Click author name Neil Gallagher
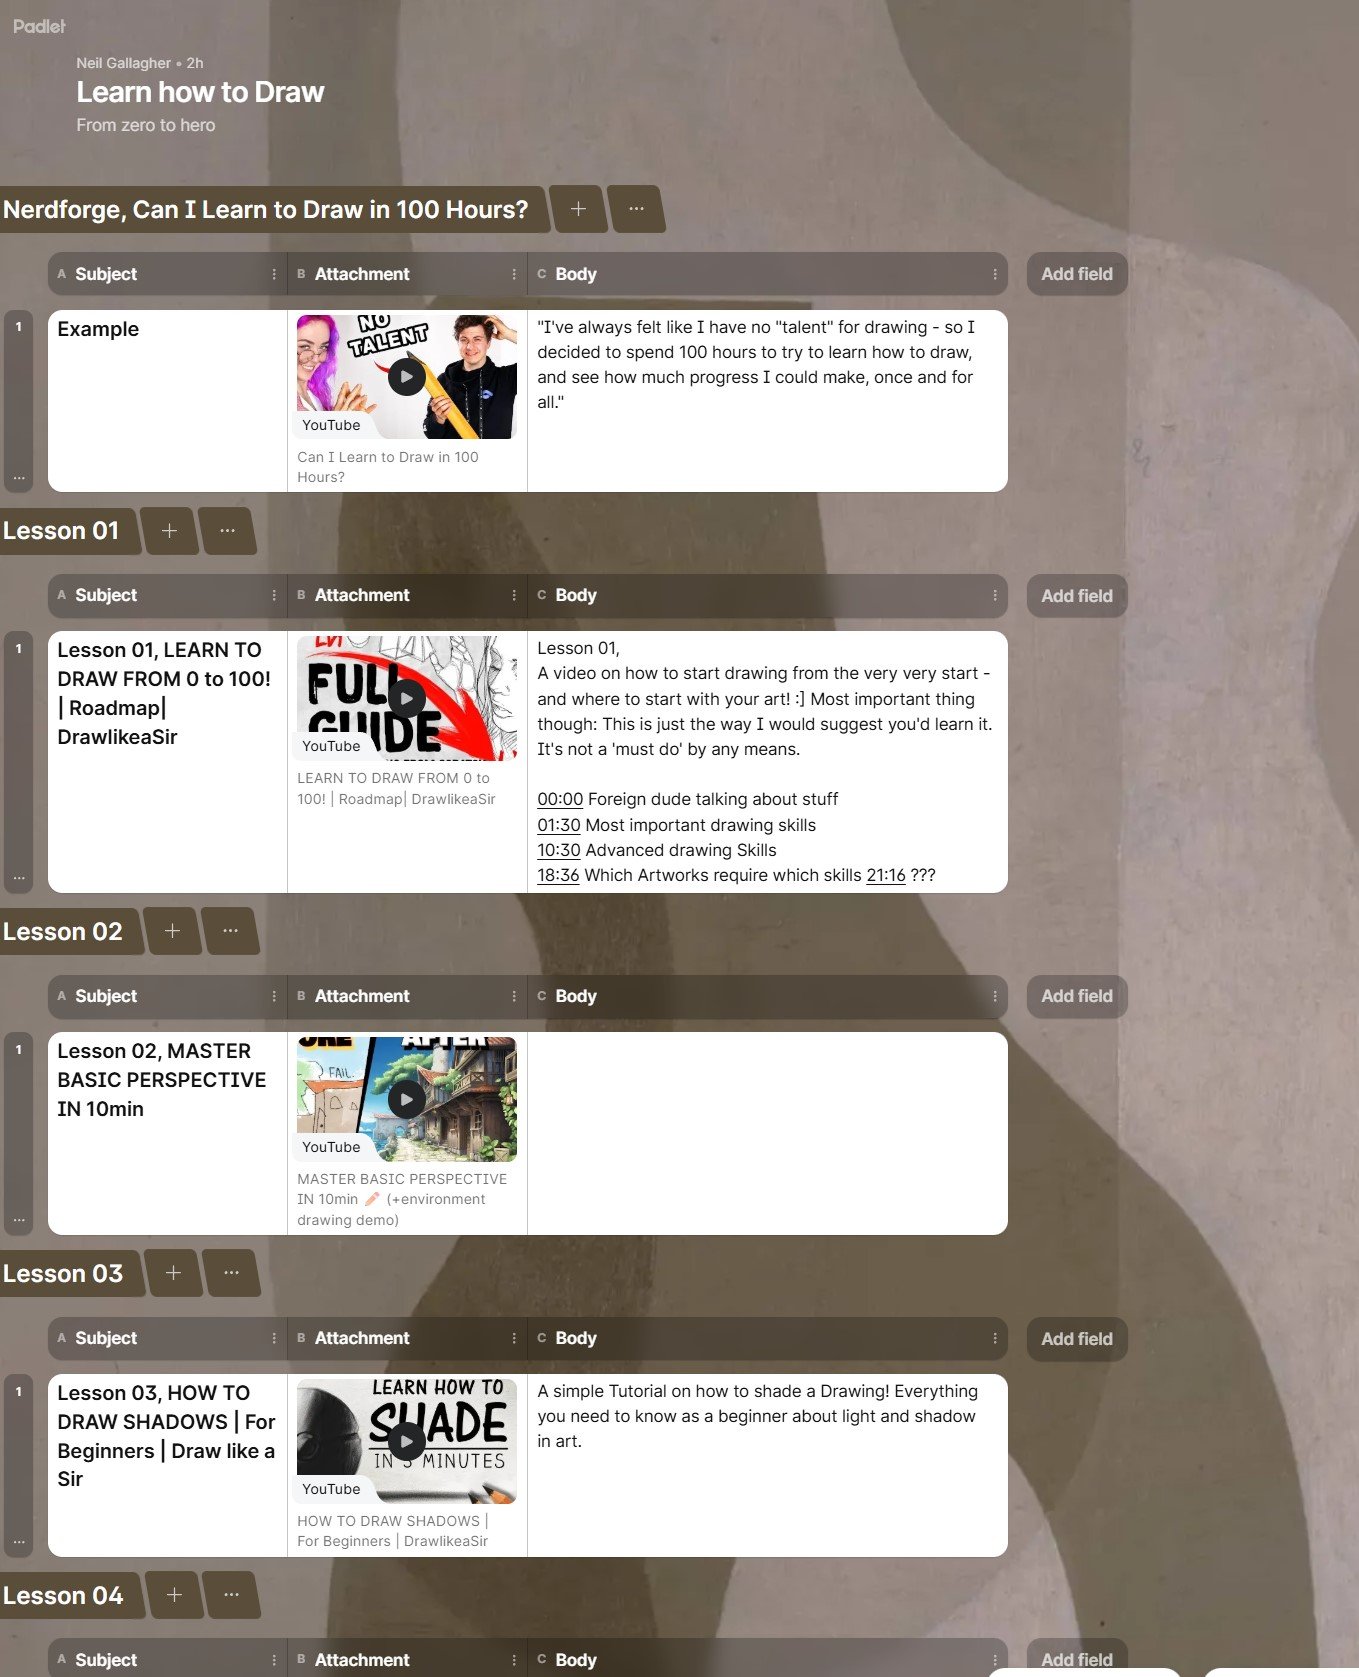The image size is (1359, 1677). coord(124,63)
